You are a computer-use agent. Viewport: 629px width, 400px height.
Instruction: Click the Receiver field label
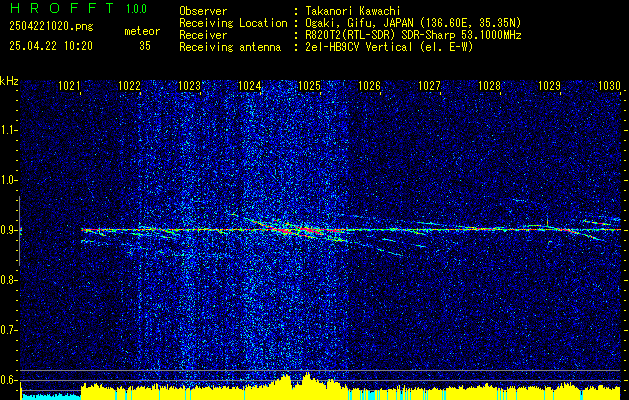203,35
